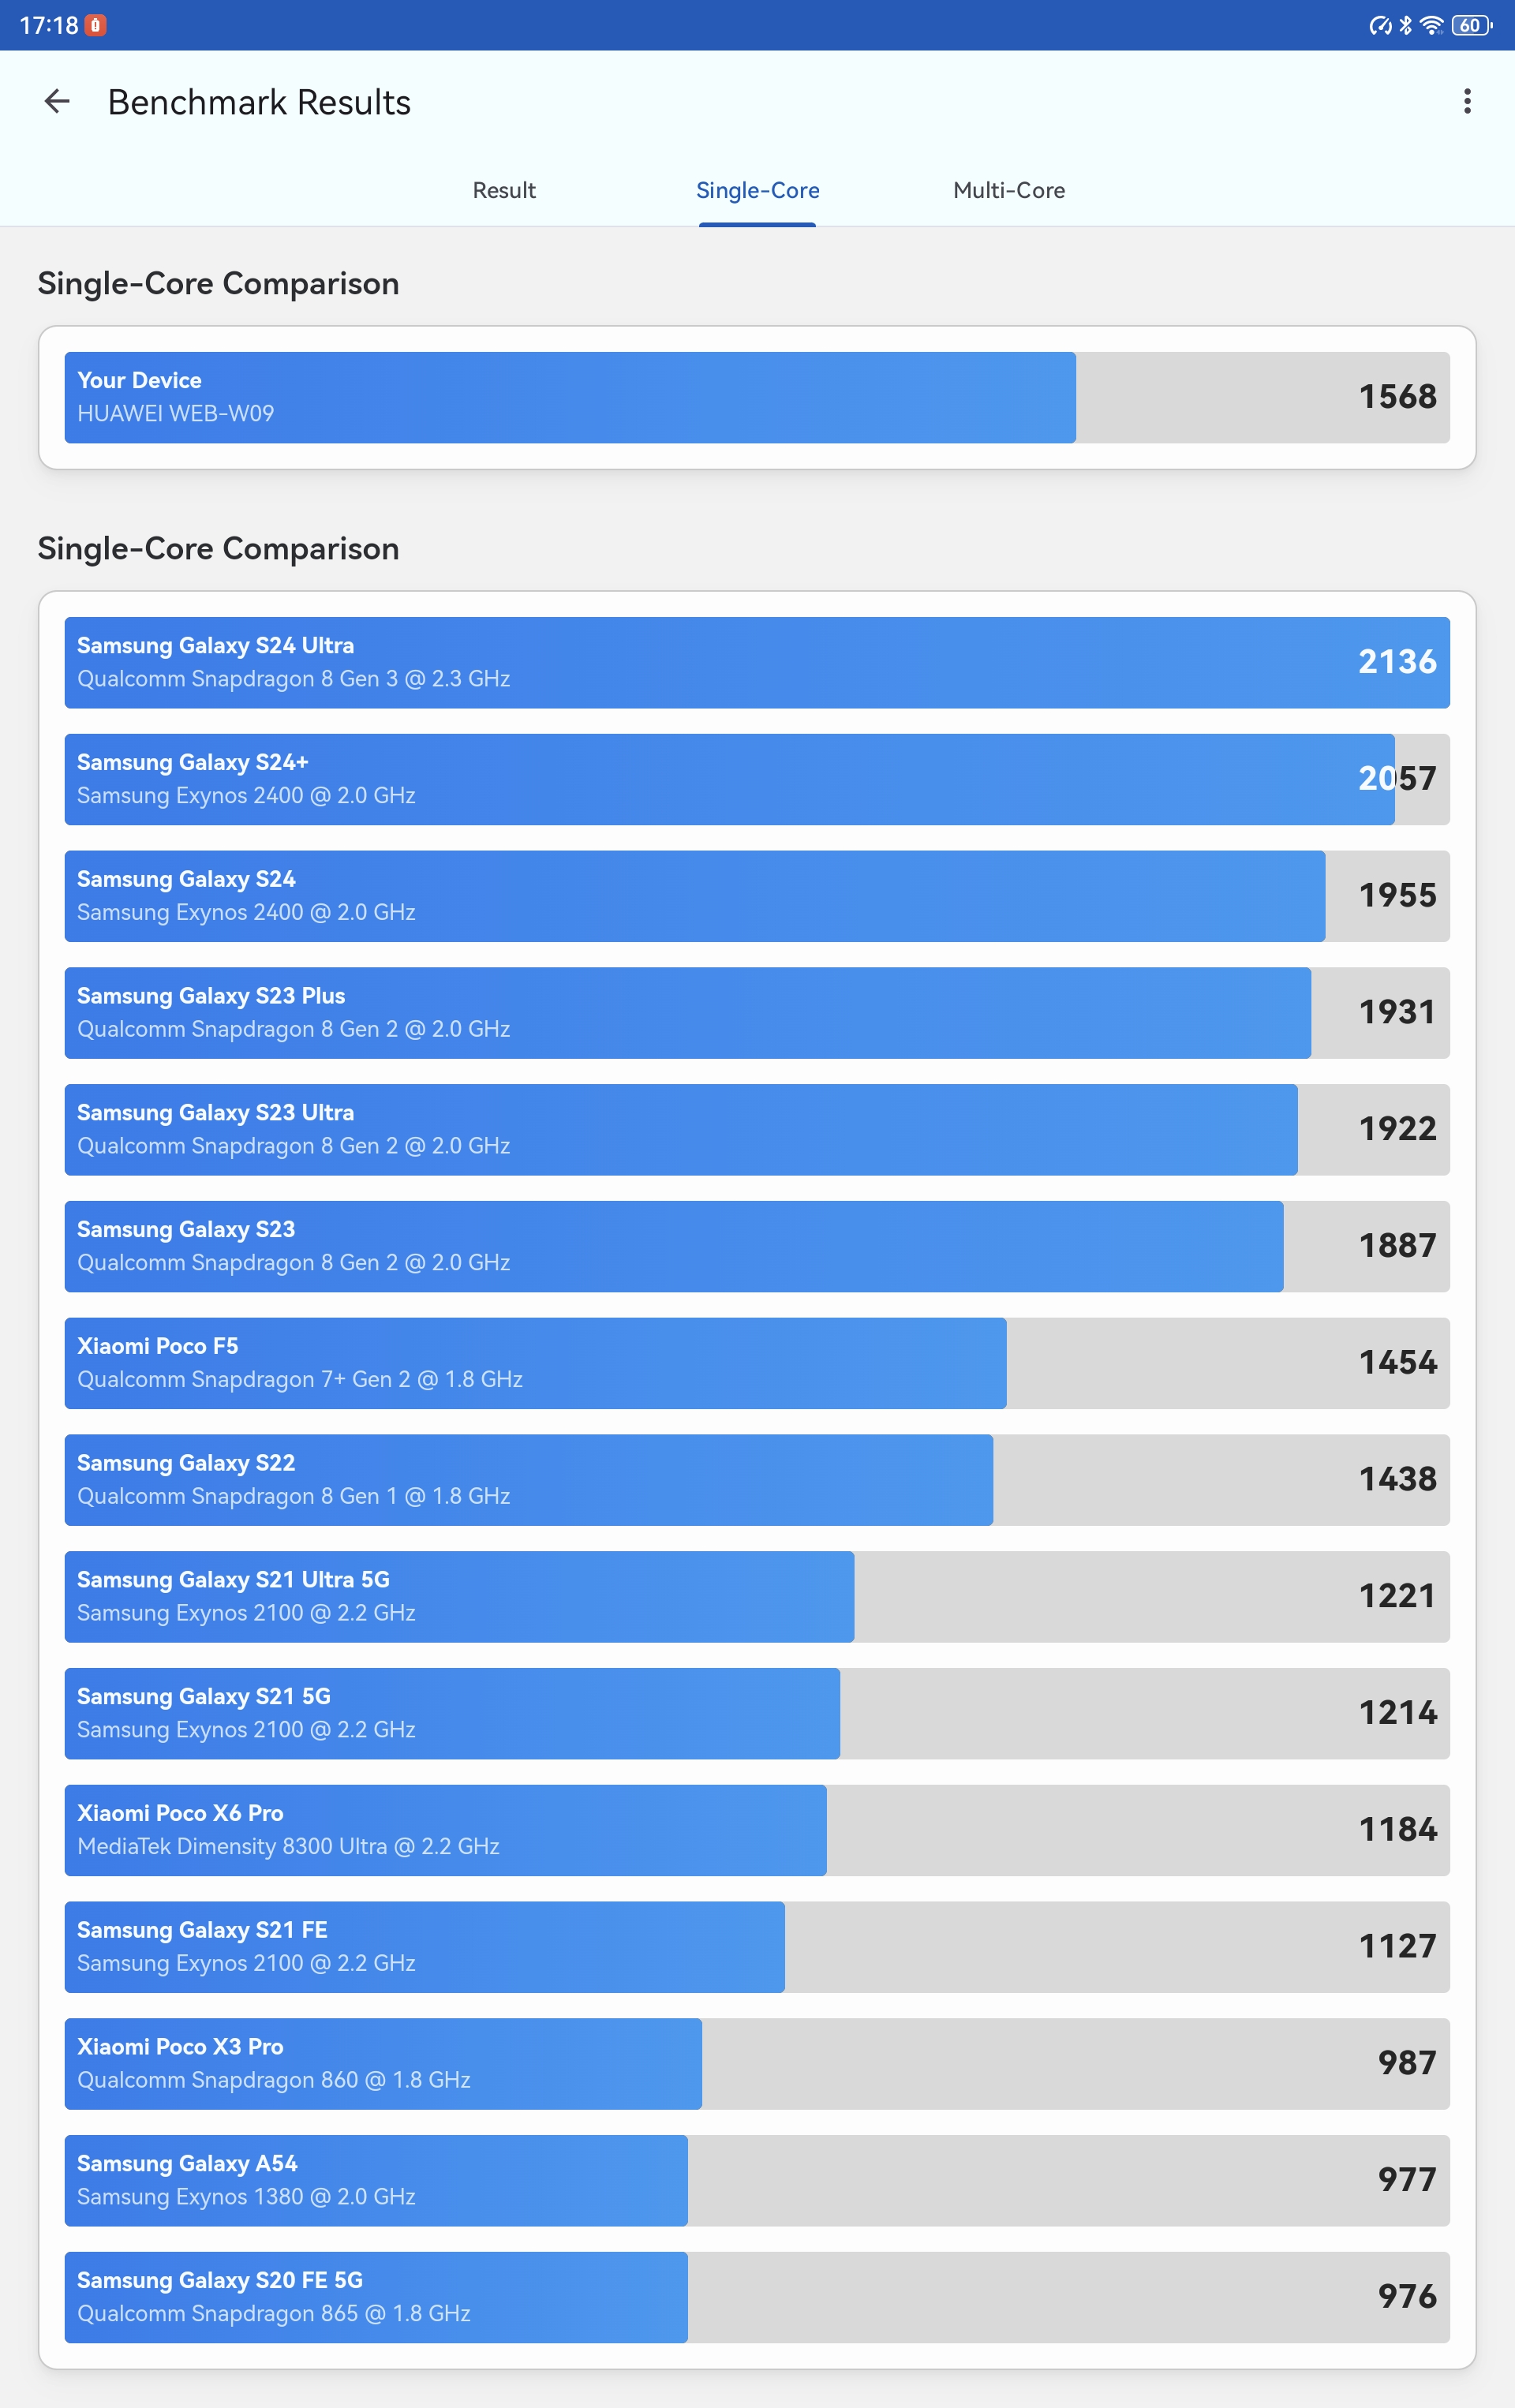Image resolution: width=1515 pixels, height=2408 pixels.
Task: Tap the back arrow icon
Action: point(57,101)
